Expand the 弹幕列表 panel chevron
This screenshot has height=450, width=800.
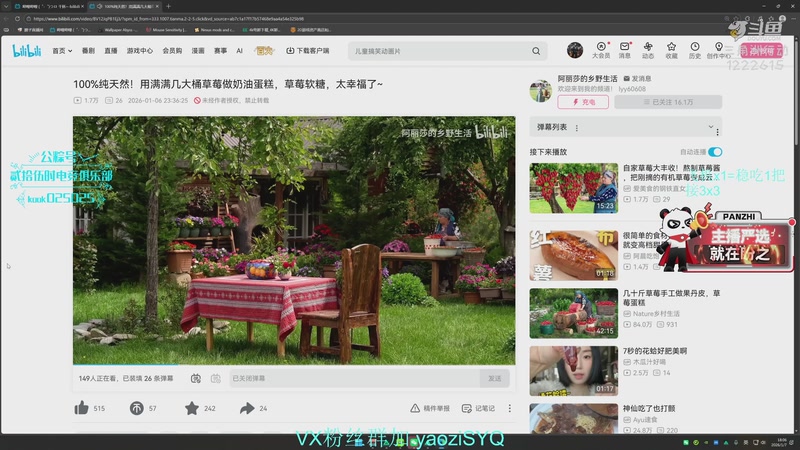click(x=711, y=127)
